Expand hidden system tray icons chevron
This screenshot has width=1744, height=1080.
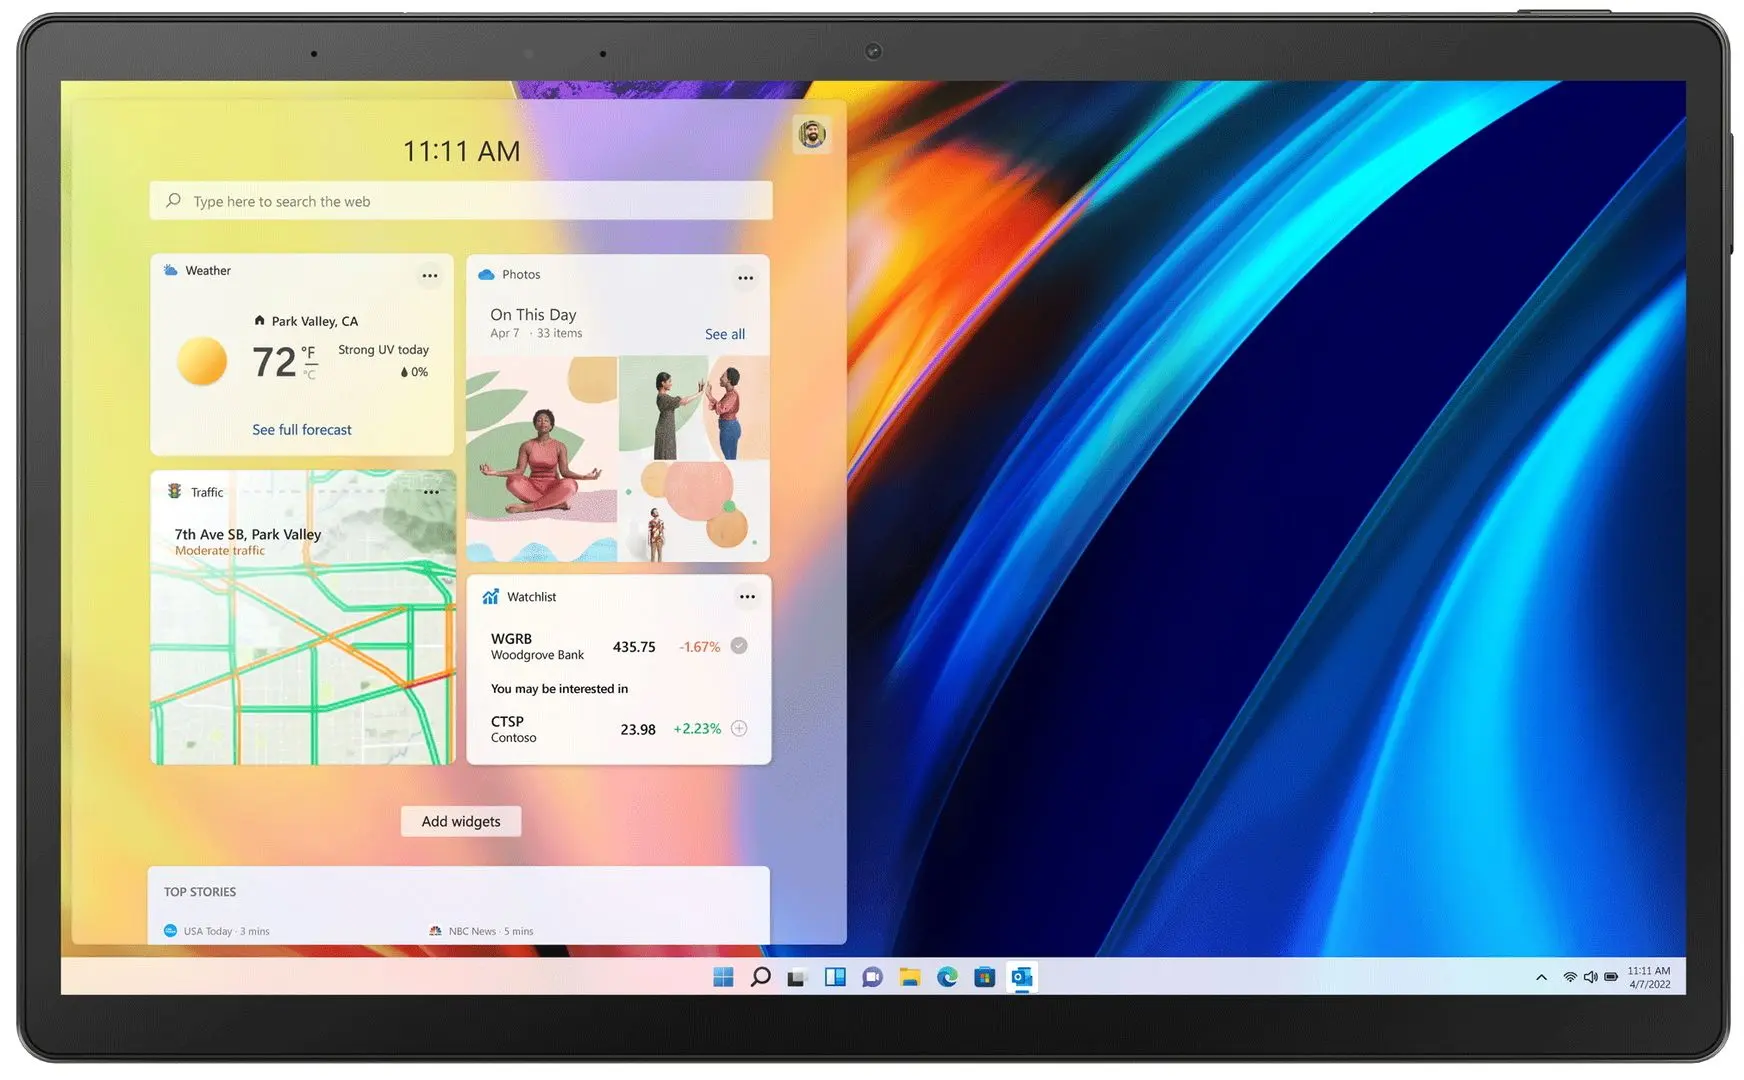pyautogui.click(x=1541, y=977)
